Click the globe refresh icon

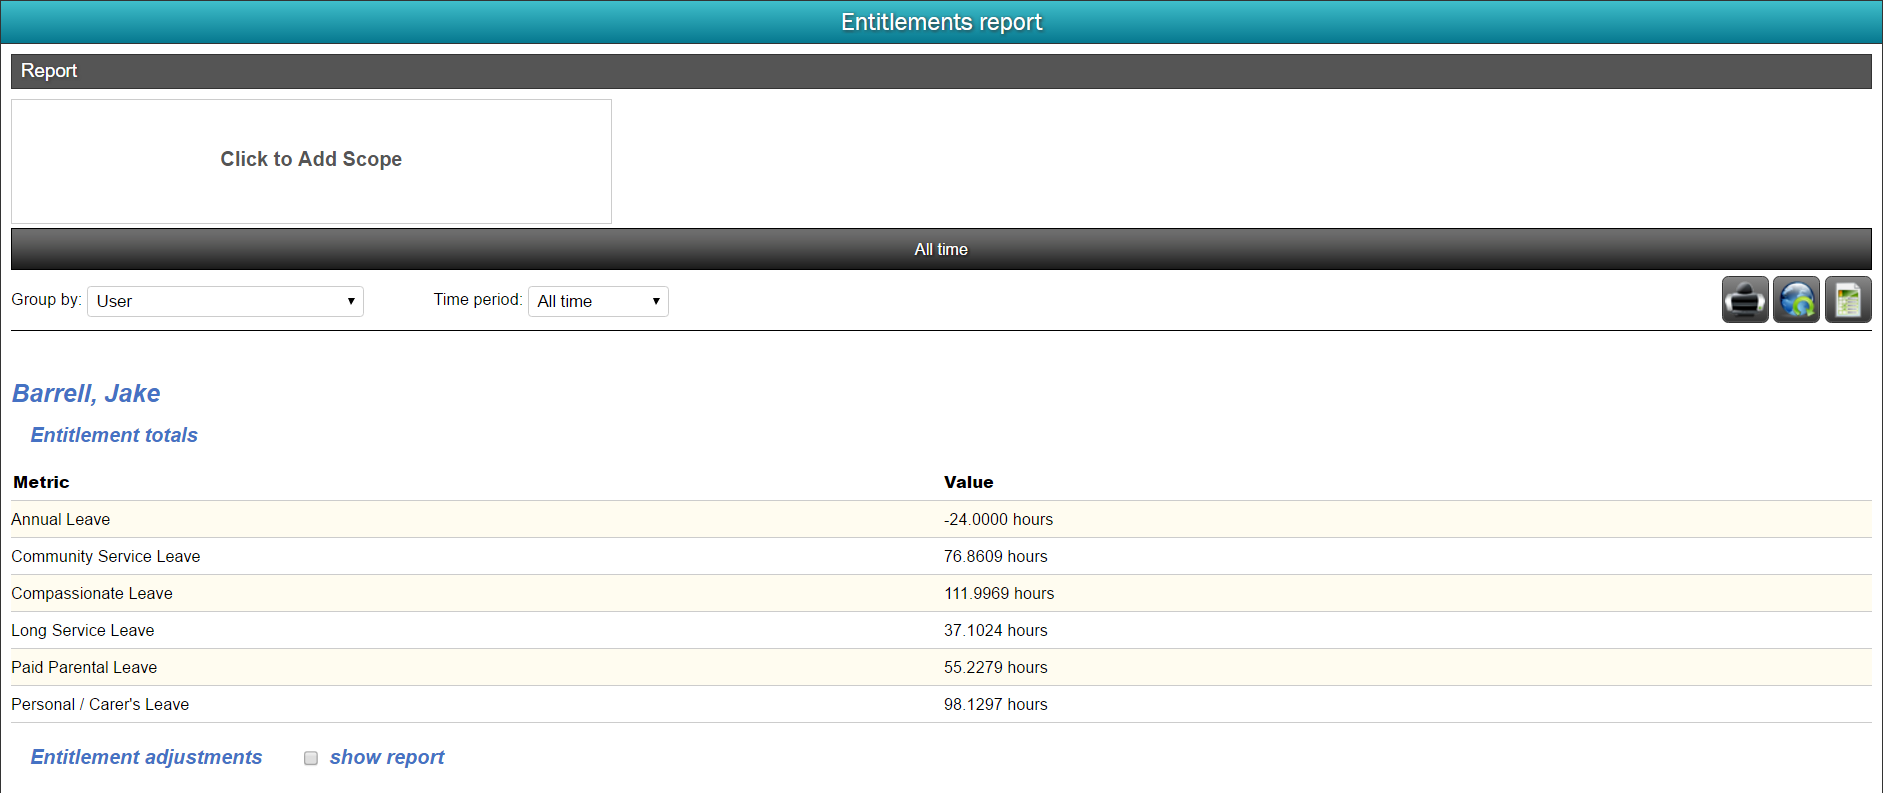1796,300
